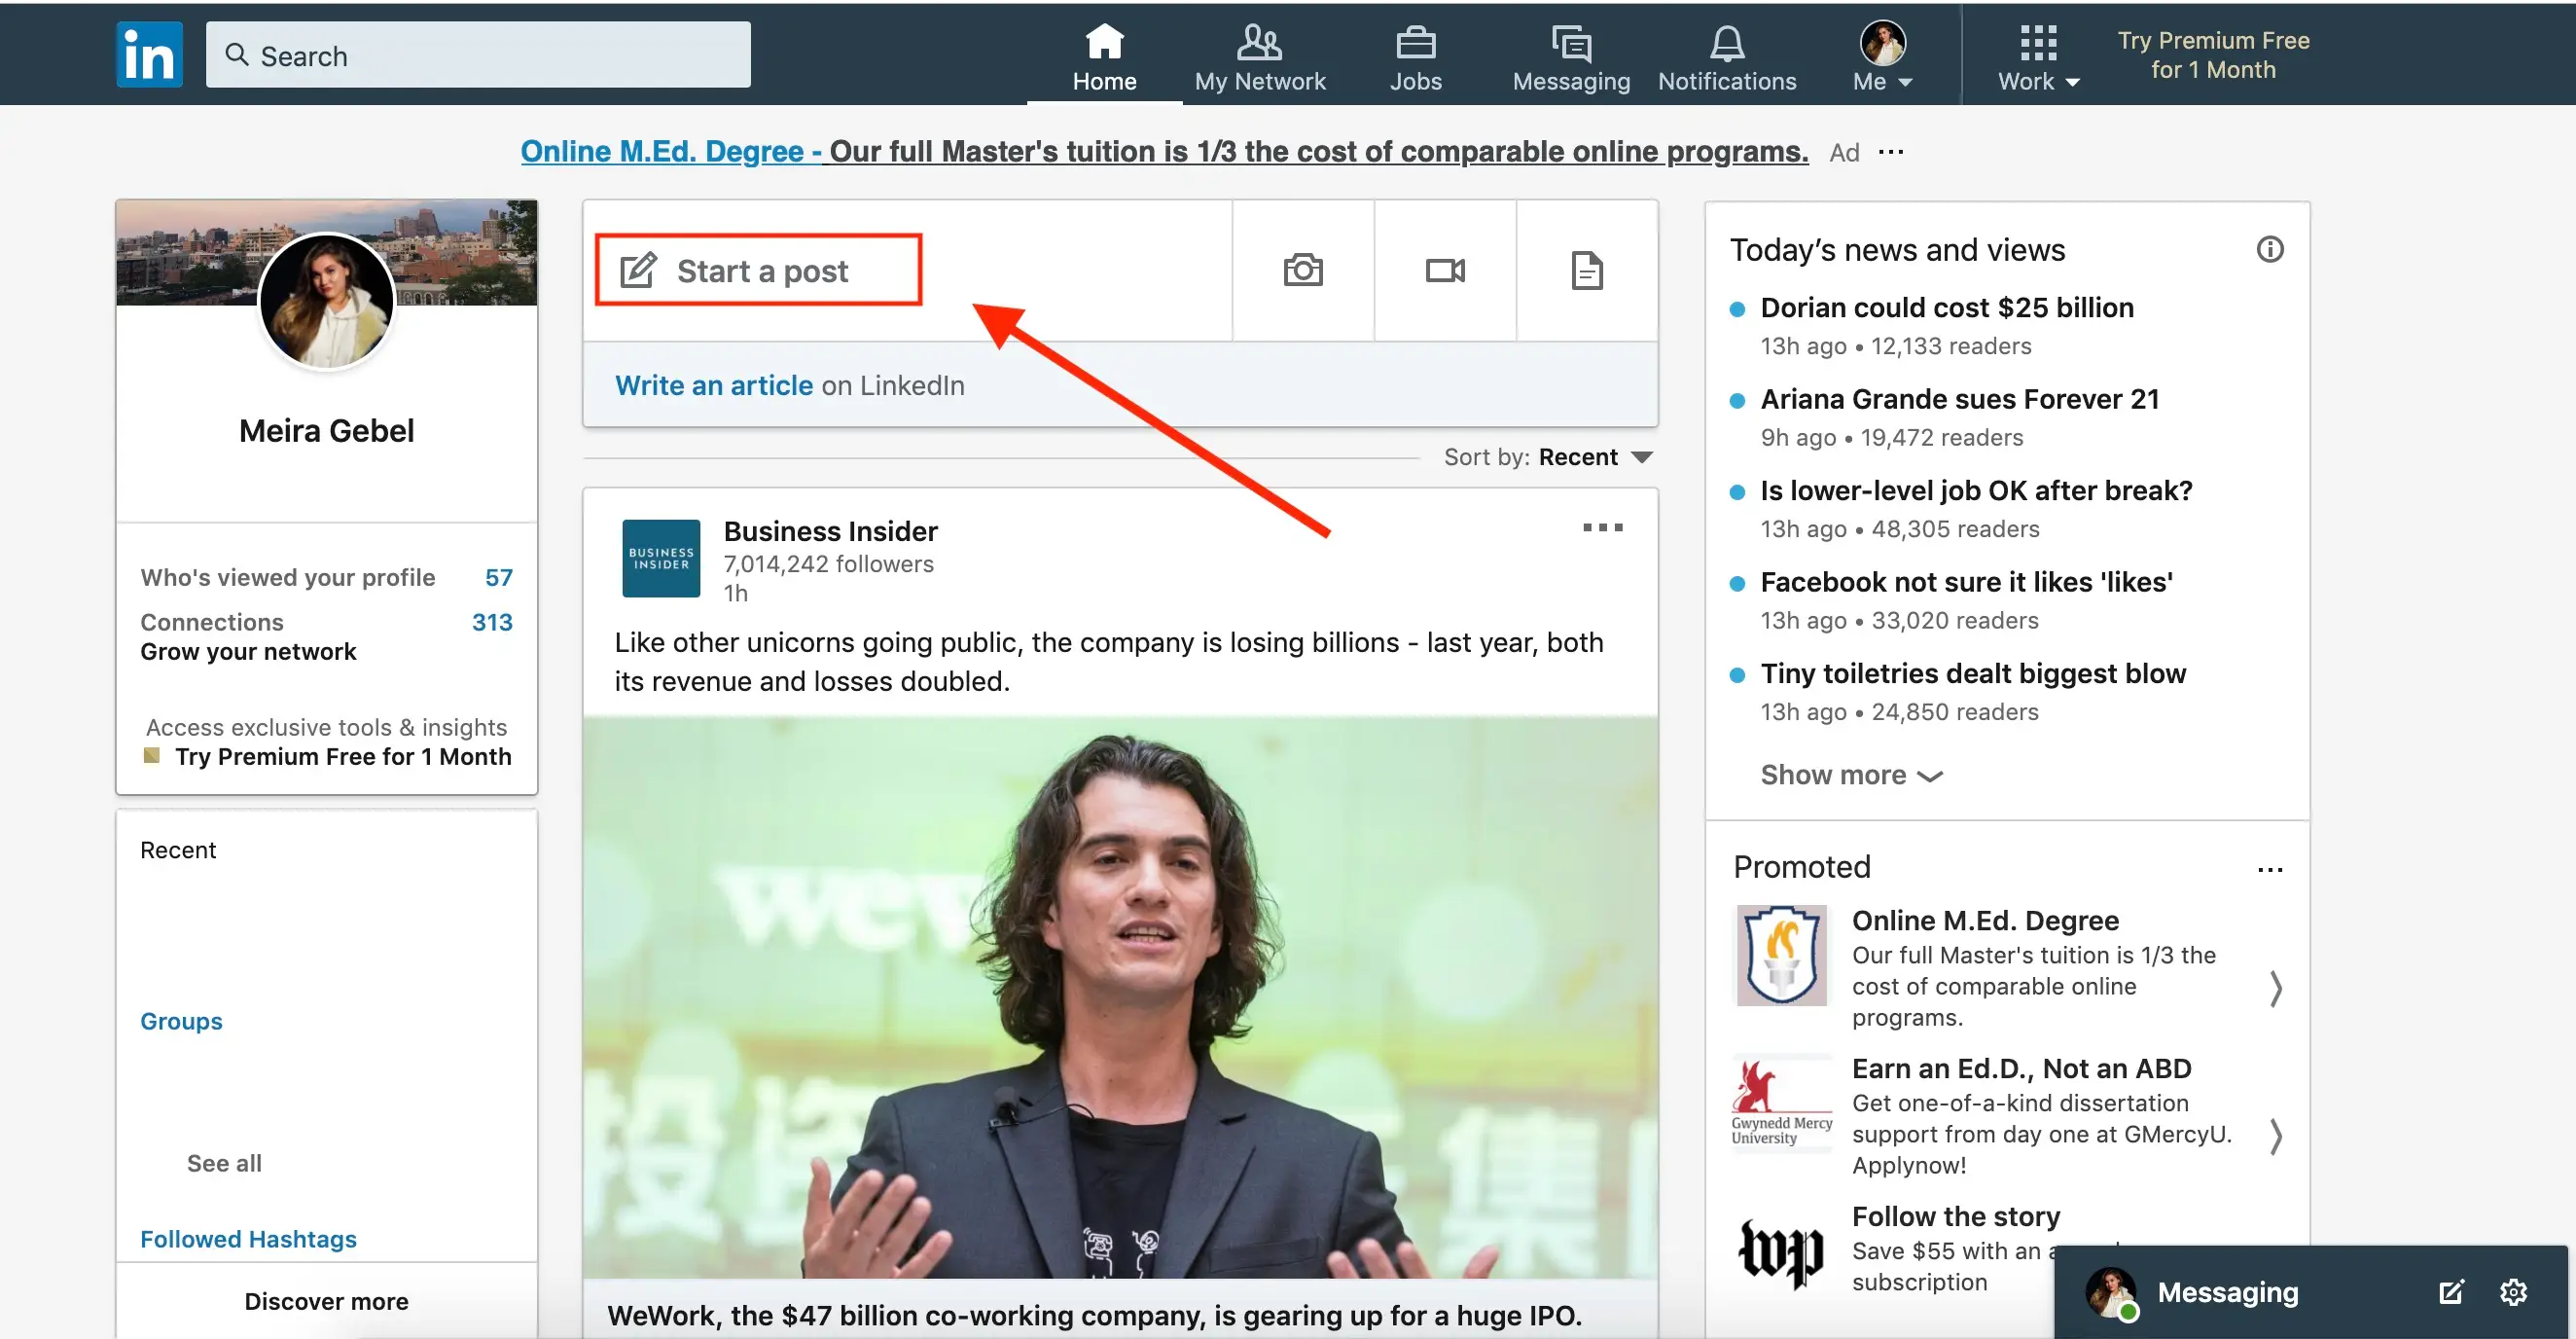The image size is (2576, 1339).
Task: Click the Search input field
Action: pyautogui.click(x=478, y=56)
